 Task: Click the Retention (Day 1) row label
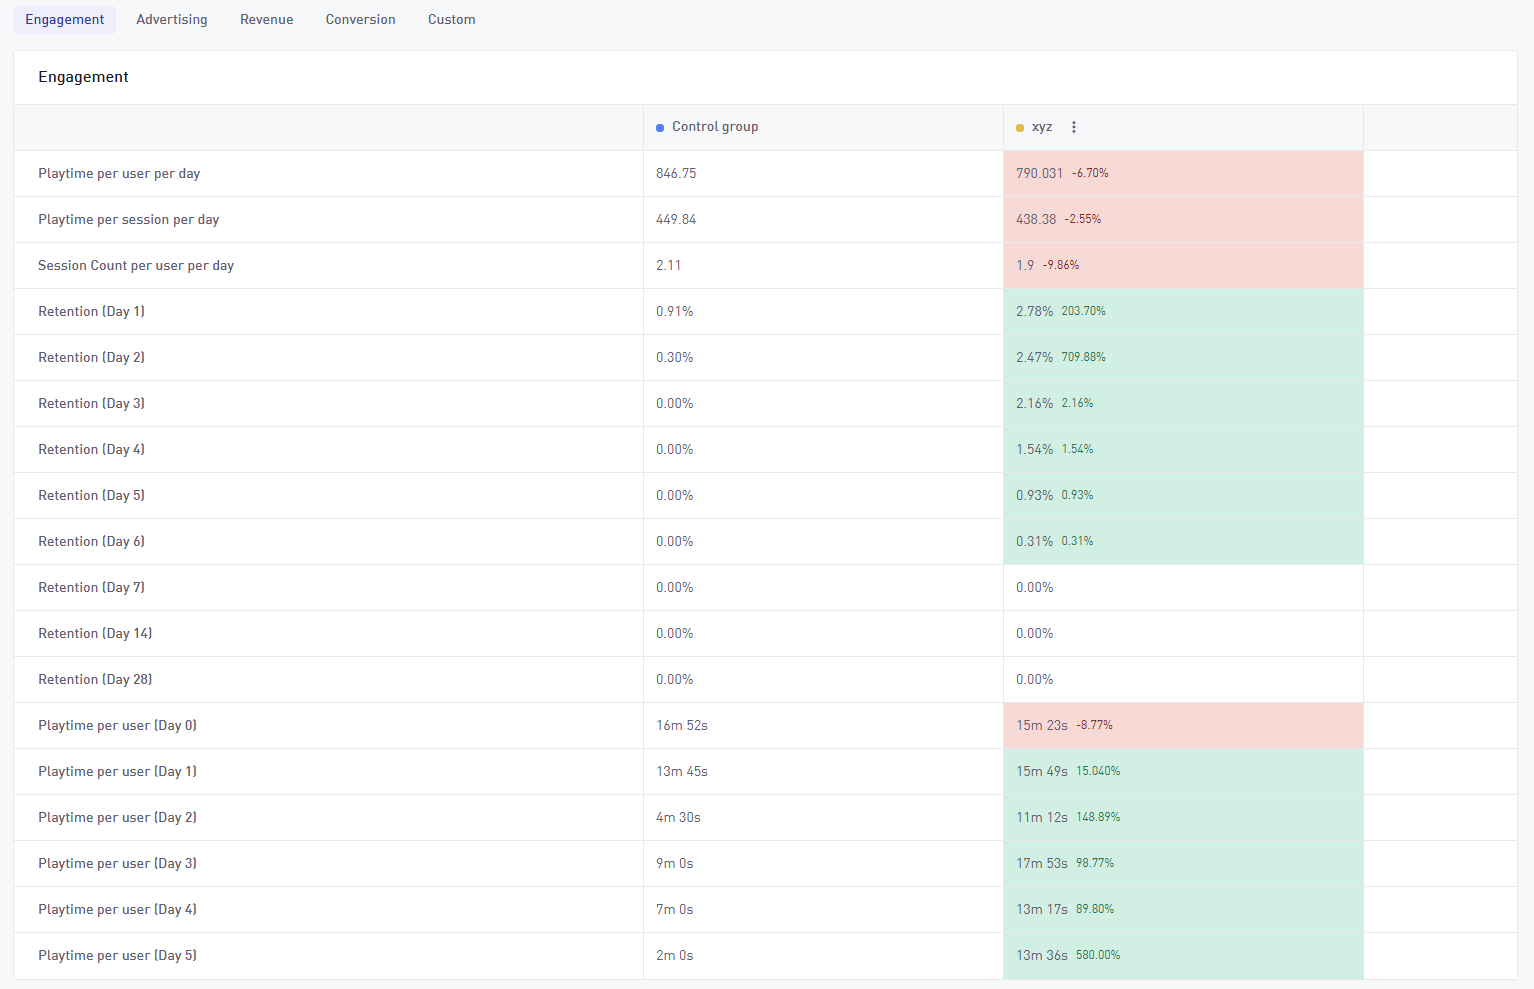point(91,312)
